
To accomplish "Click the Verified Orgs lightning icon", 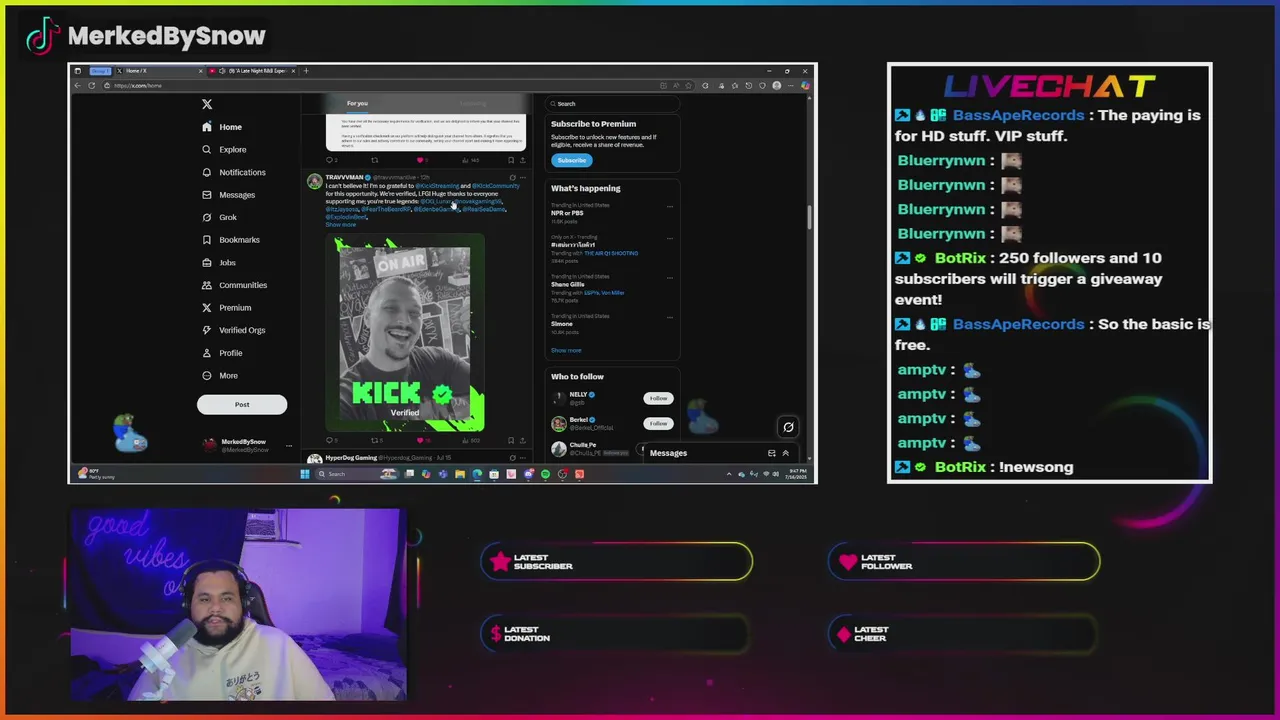I will point(207,330).
